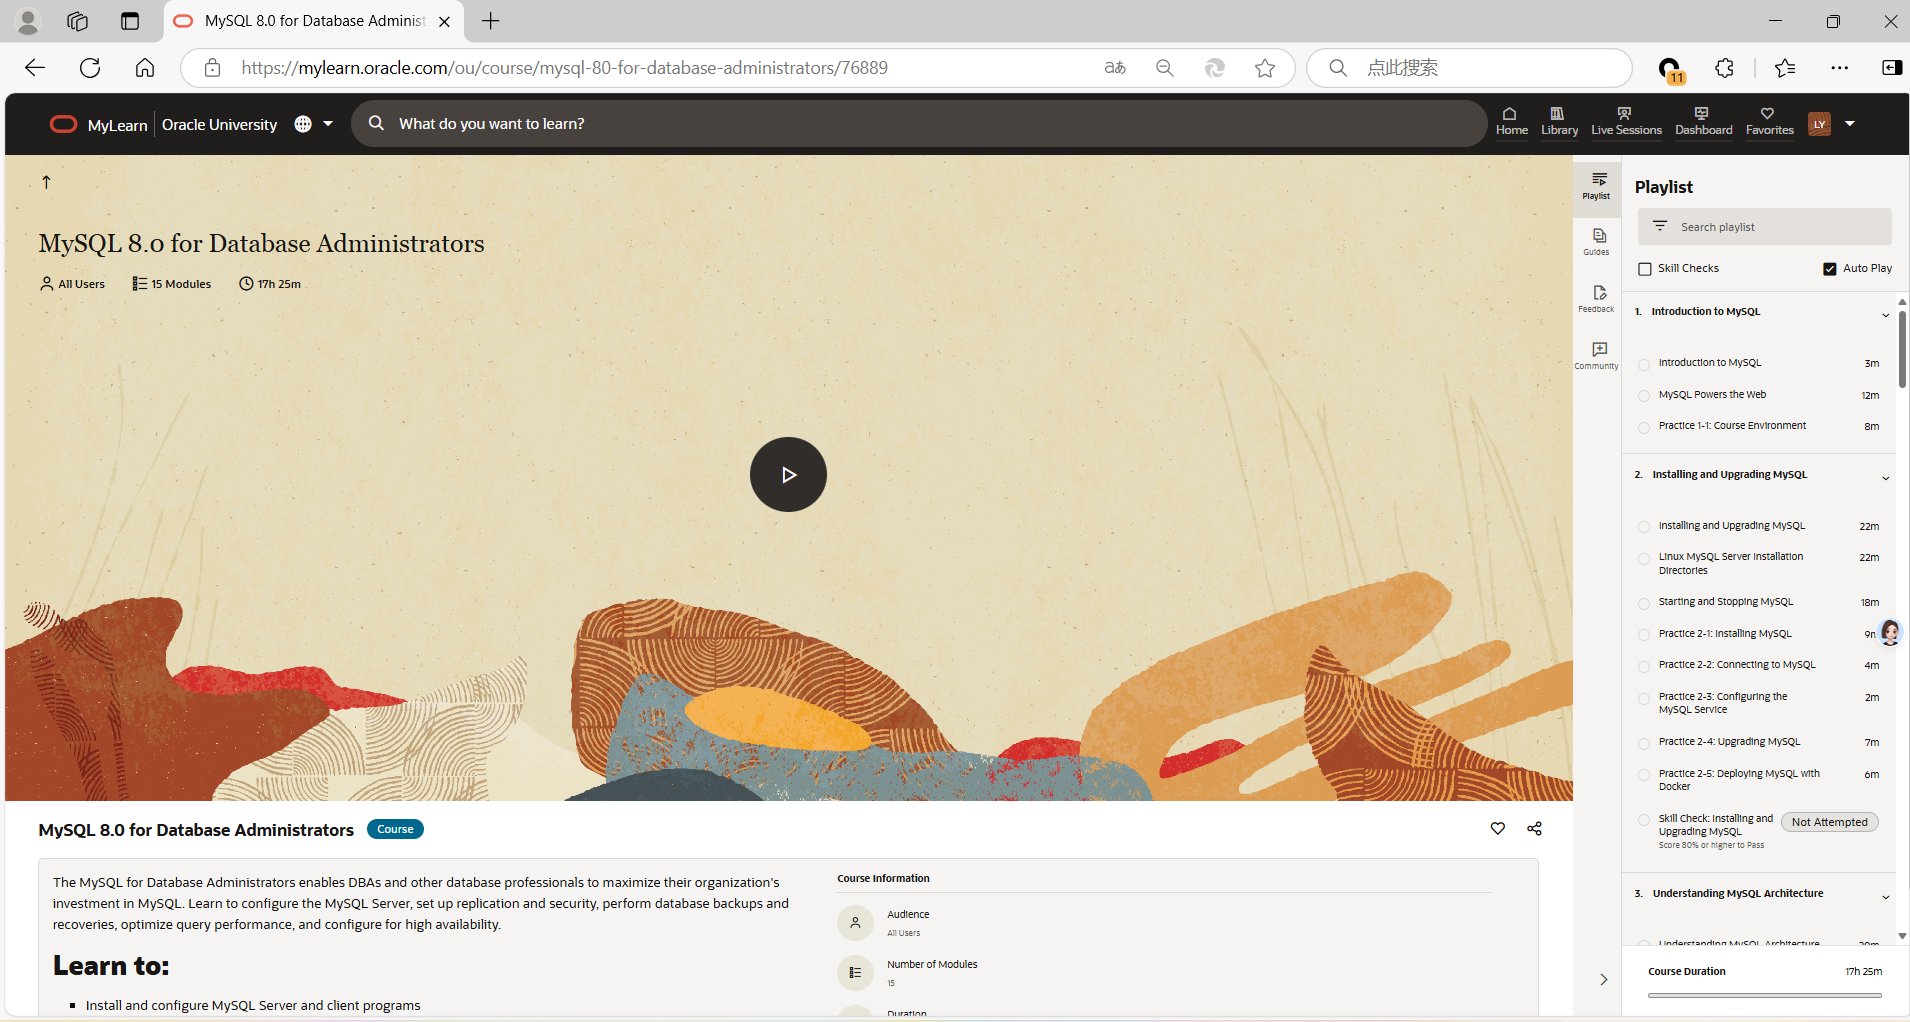Open Live Sessions in top navigation

click(x=1626, y=121)
